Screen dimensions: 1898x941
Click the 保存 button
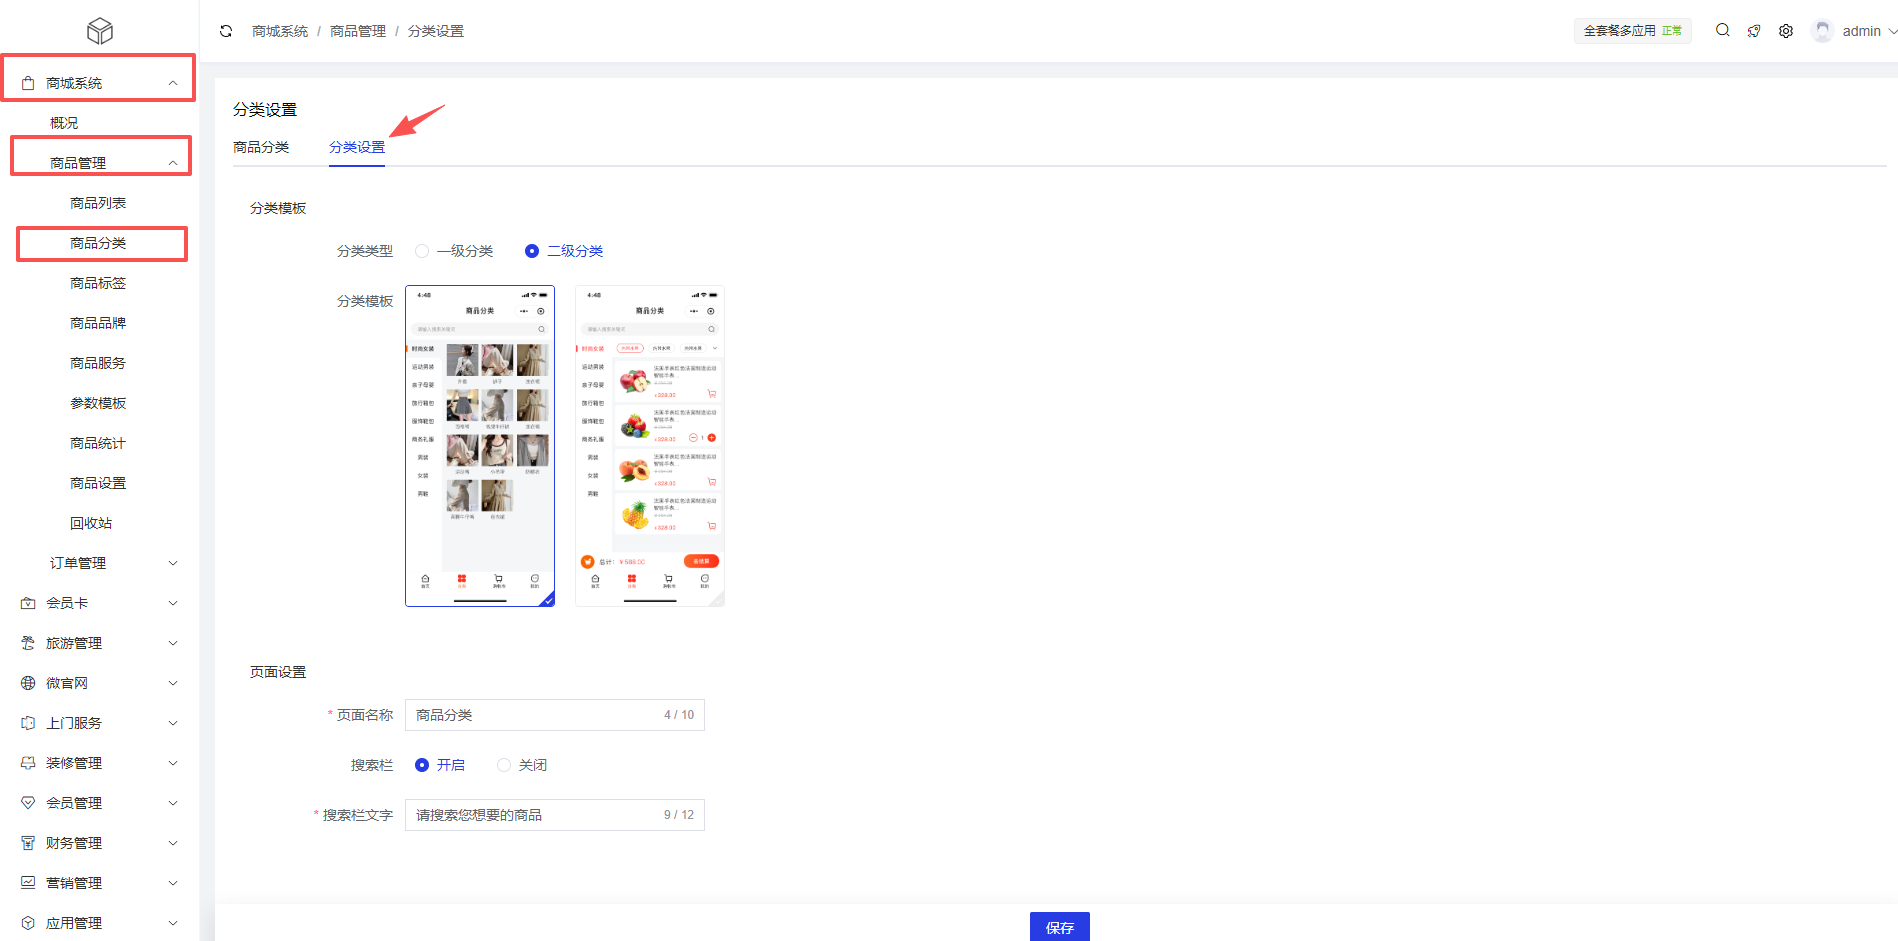click(1059, 927)
